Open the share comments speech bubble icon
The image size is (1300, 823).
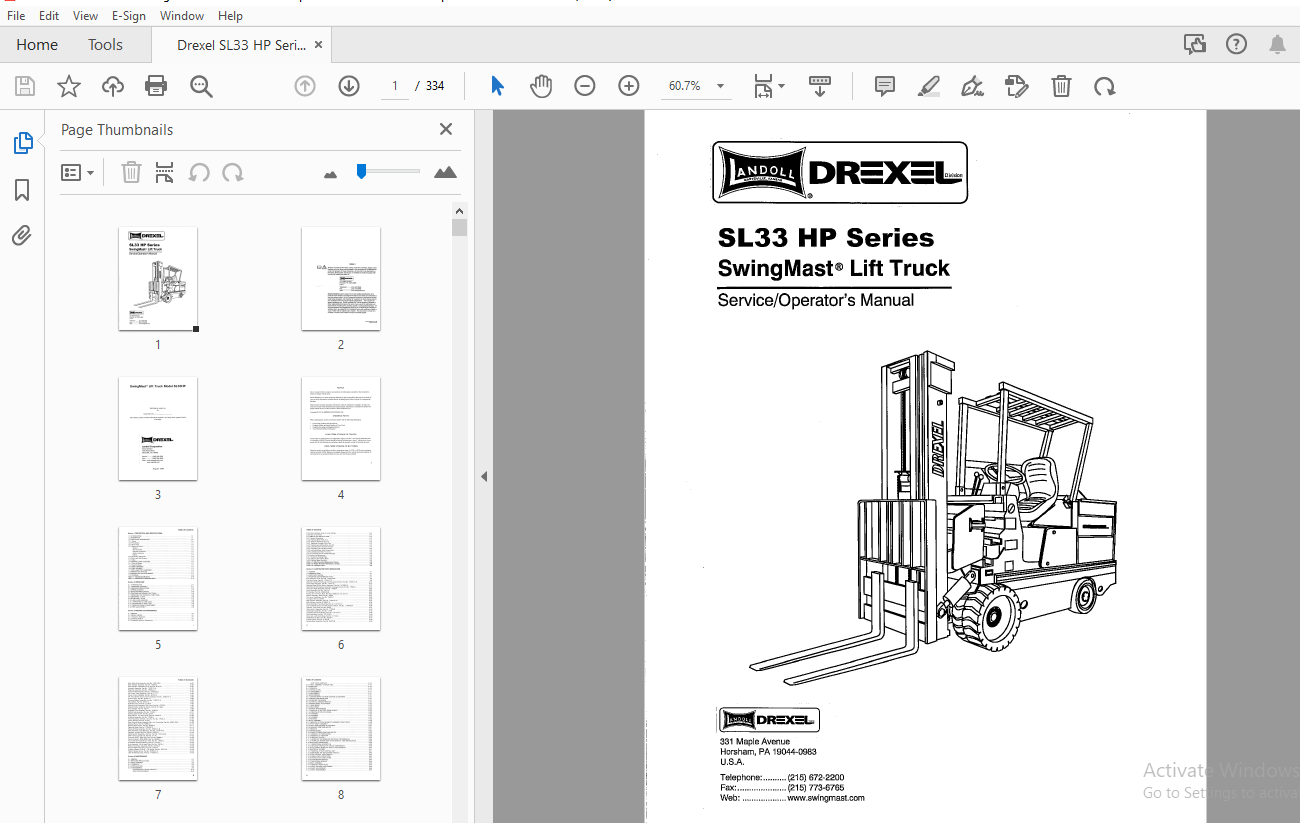[1194, 44]
